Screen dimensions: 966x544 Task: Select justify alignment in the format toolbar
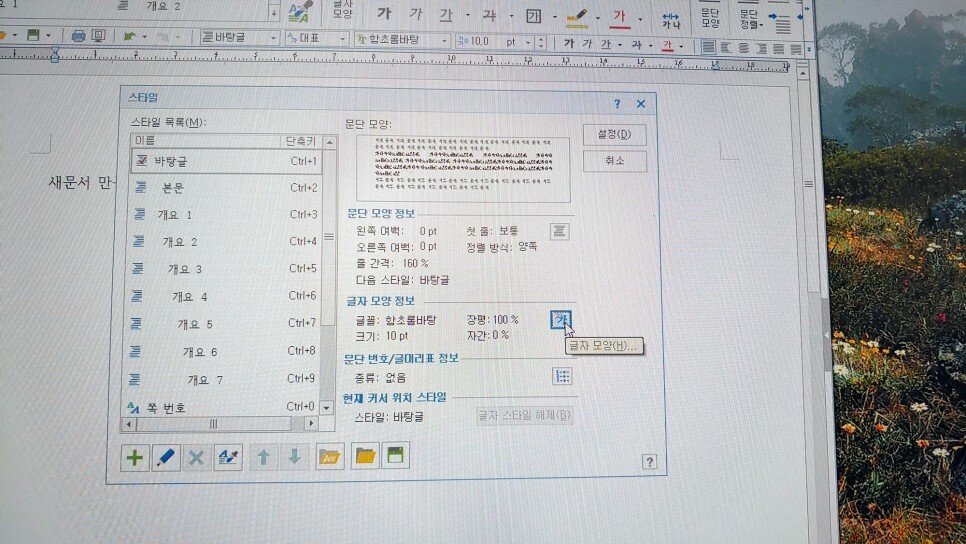[708, 47]
